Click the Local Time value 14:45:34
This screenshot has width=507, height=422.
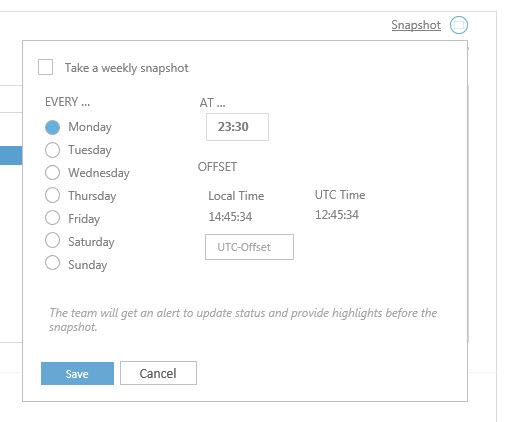pos(230,217)
